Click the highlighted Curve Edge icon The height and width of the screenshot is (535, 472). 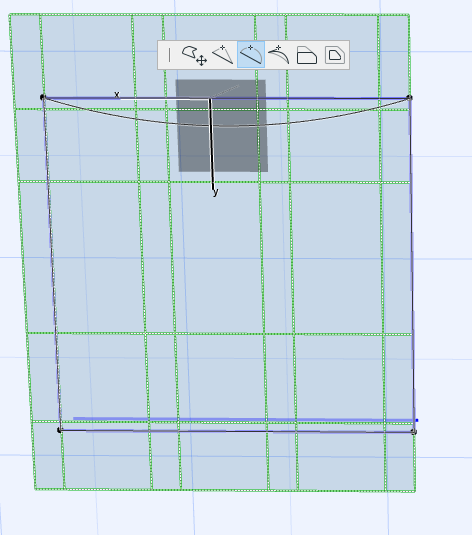tap(251, 55)
